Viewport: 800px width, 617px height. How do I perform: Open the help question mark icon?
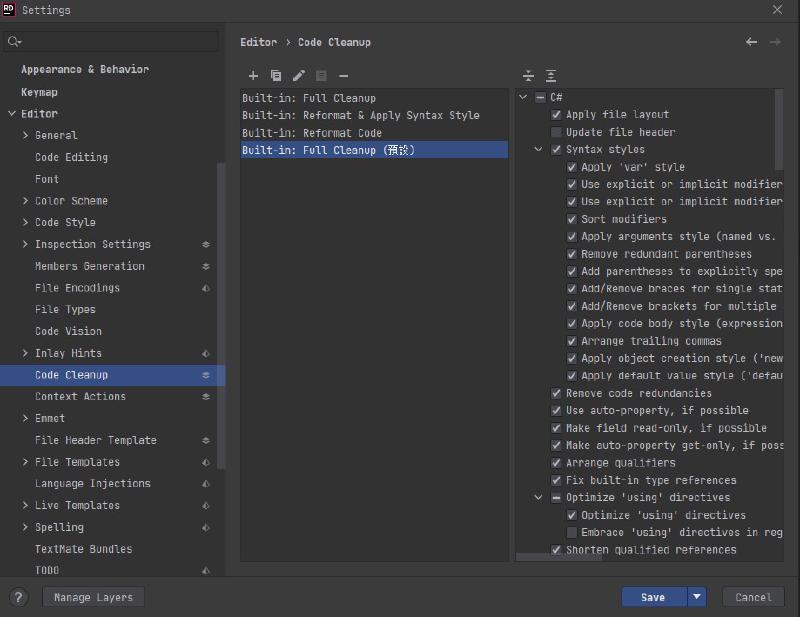(x=19, y=597)
